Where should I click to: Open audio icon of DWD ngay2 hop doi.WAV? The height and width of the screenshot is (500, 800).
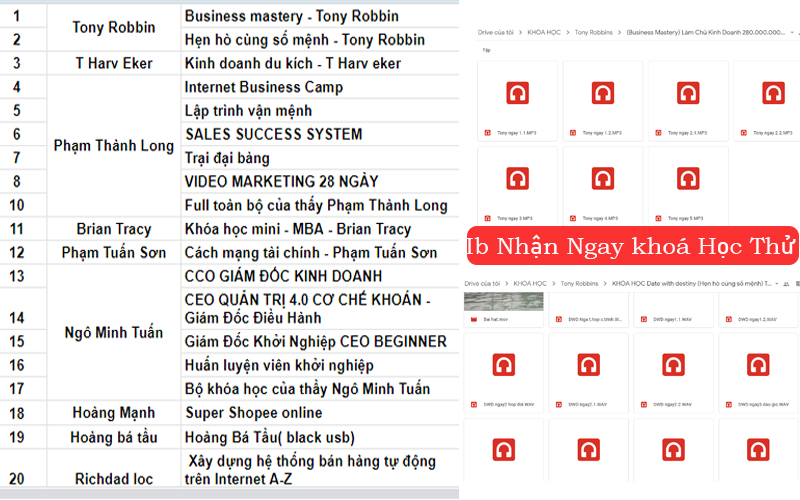(504, 365)
